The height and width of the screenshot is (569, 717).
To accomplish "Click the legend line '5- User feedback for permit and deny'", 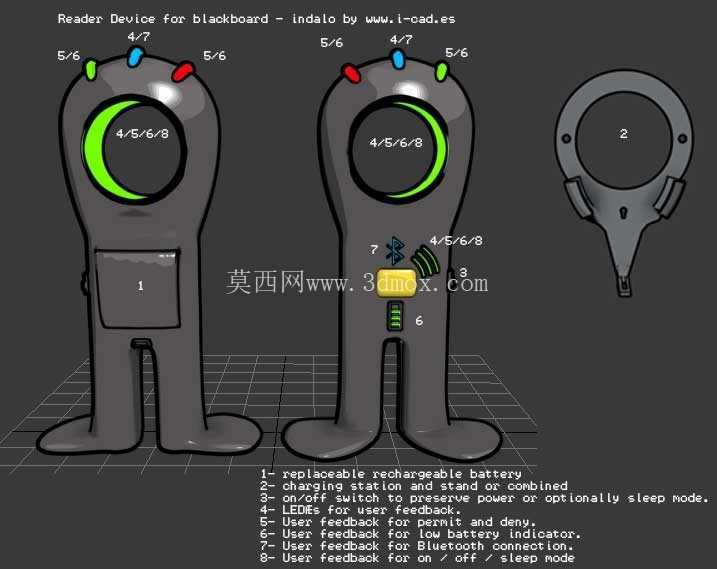I will point(398,521).
